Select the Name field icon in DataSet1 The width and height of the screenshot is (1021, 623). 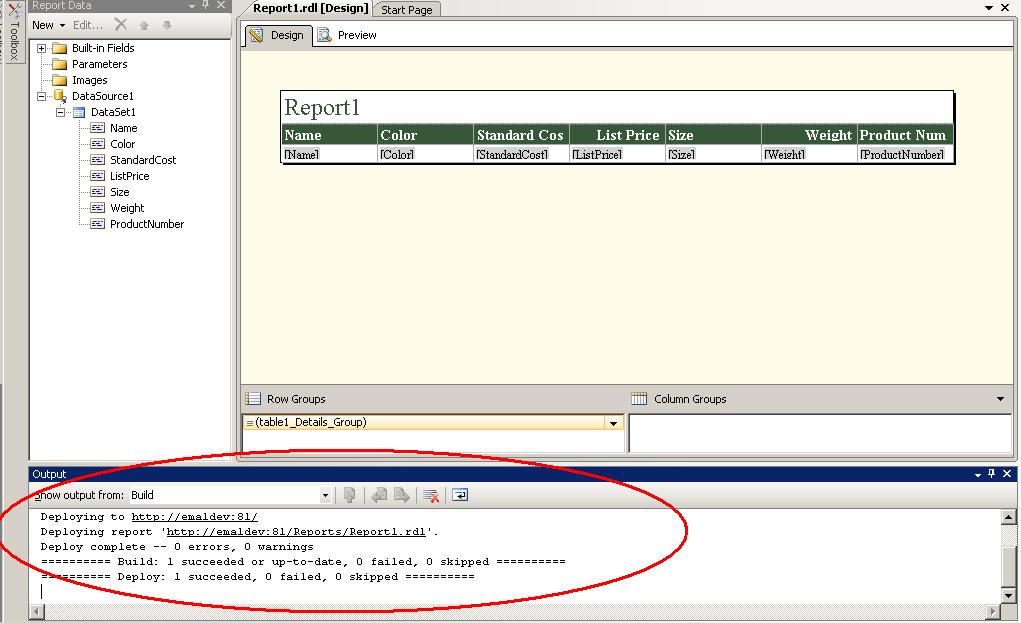[x=97, y=128]
